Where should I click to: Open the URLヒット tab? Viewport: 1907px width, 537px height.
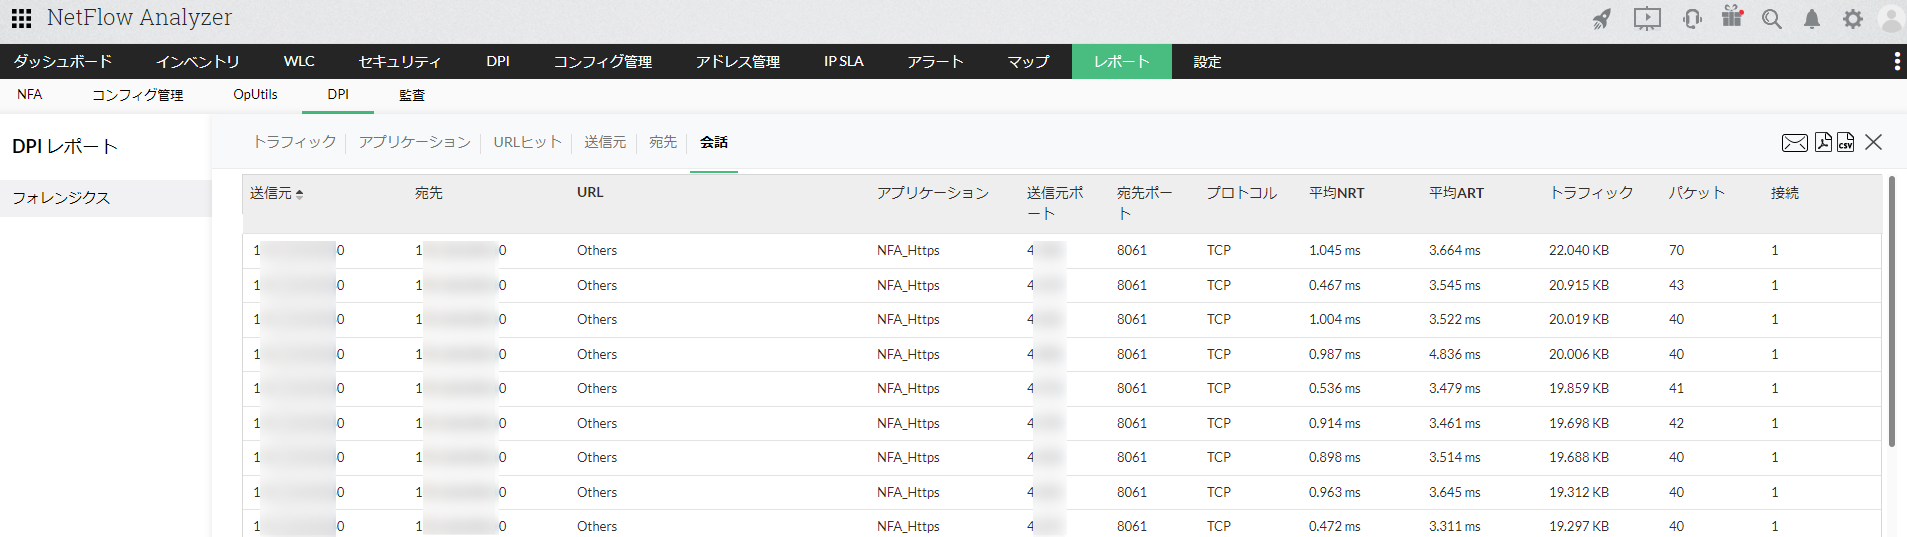527,142
